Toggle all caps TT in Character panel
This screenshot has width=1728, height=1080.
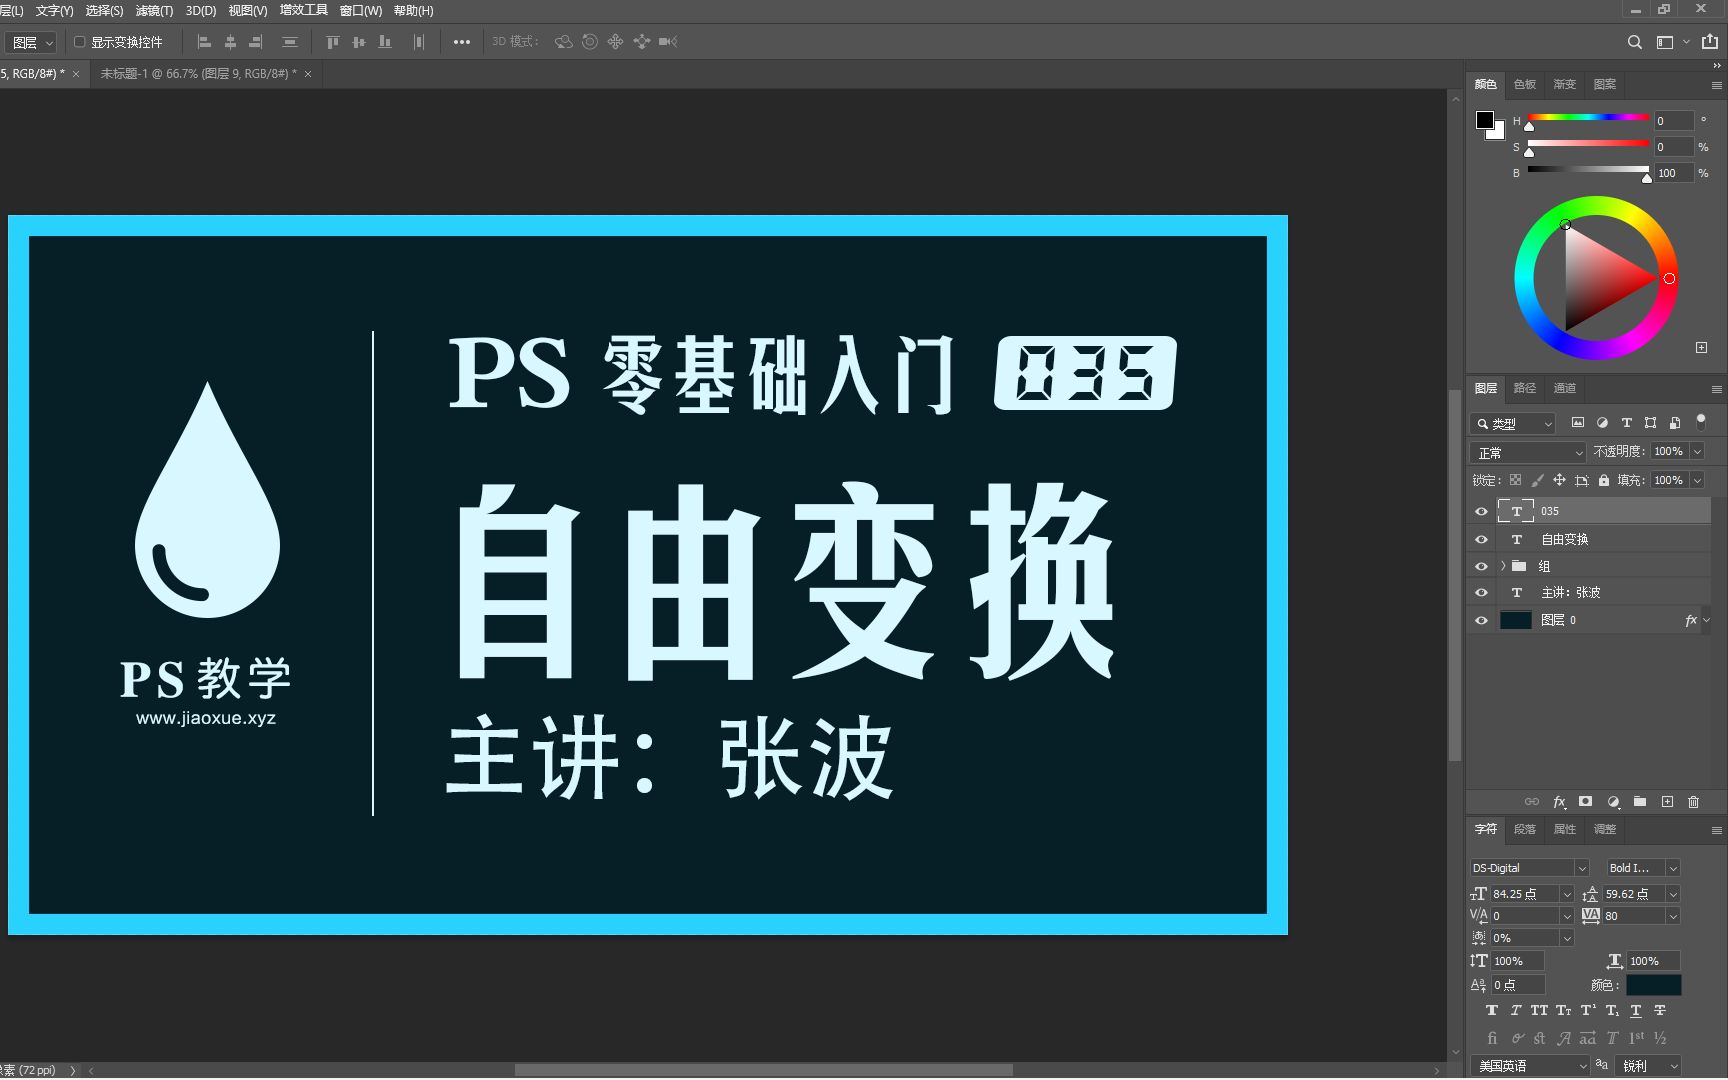click(x=1539, y=1011)
